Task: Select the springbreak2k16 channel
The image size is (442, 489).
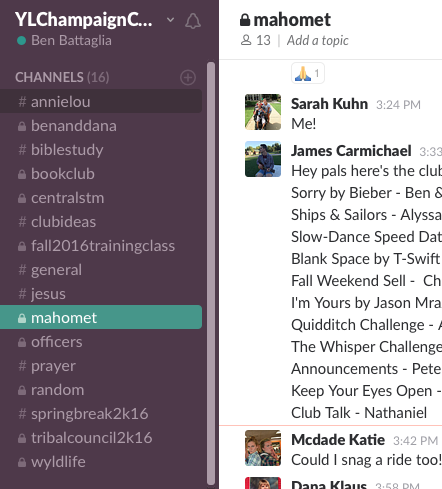Action: [101, 414]
